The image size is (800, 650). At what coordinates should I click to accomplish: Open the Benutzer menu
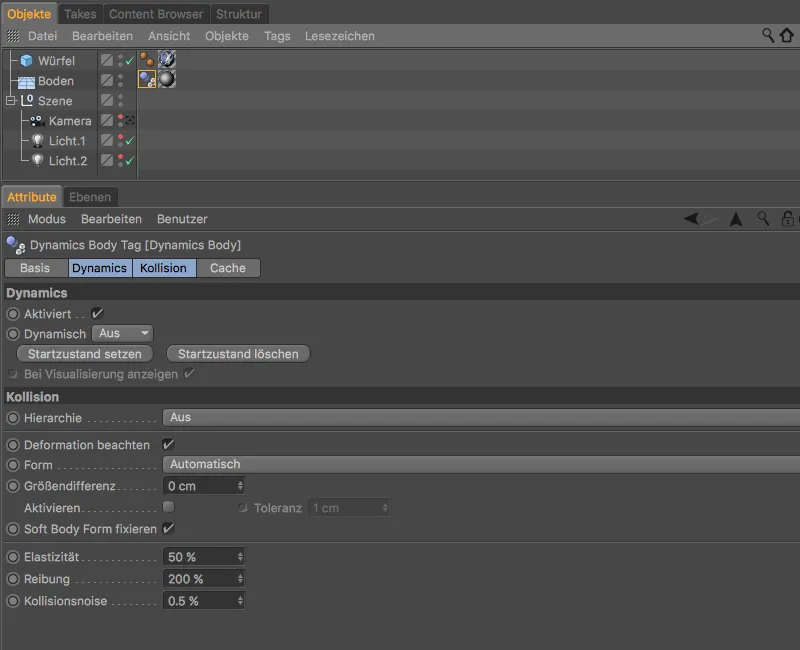pyautogui.click(x=182, y=219)
